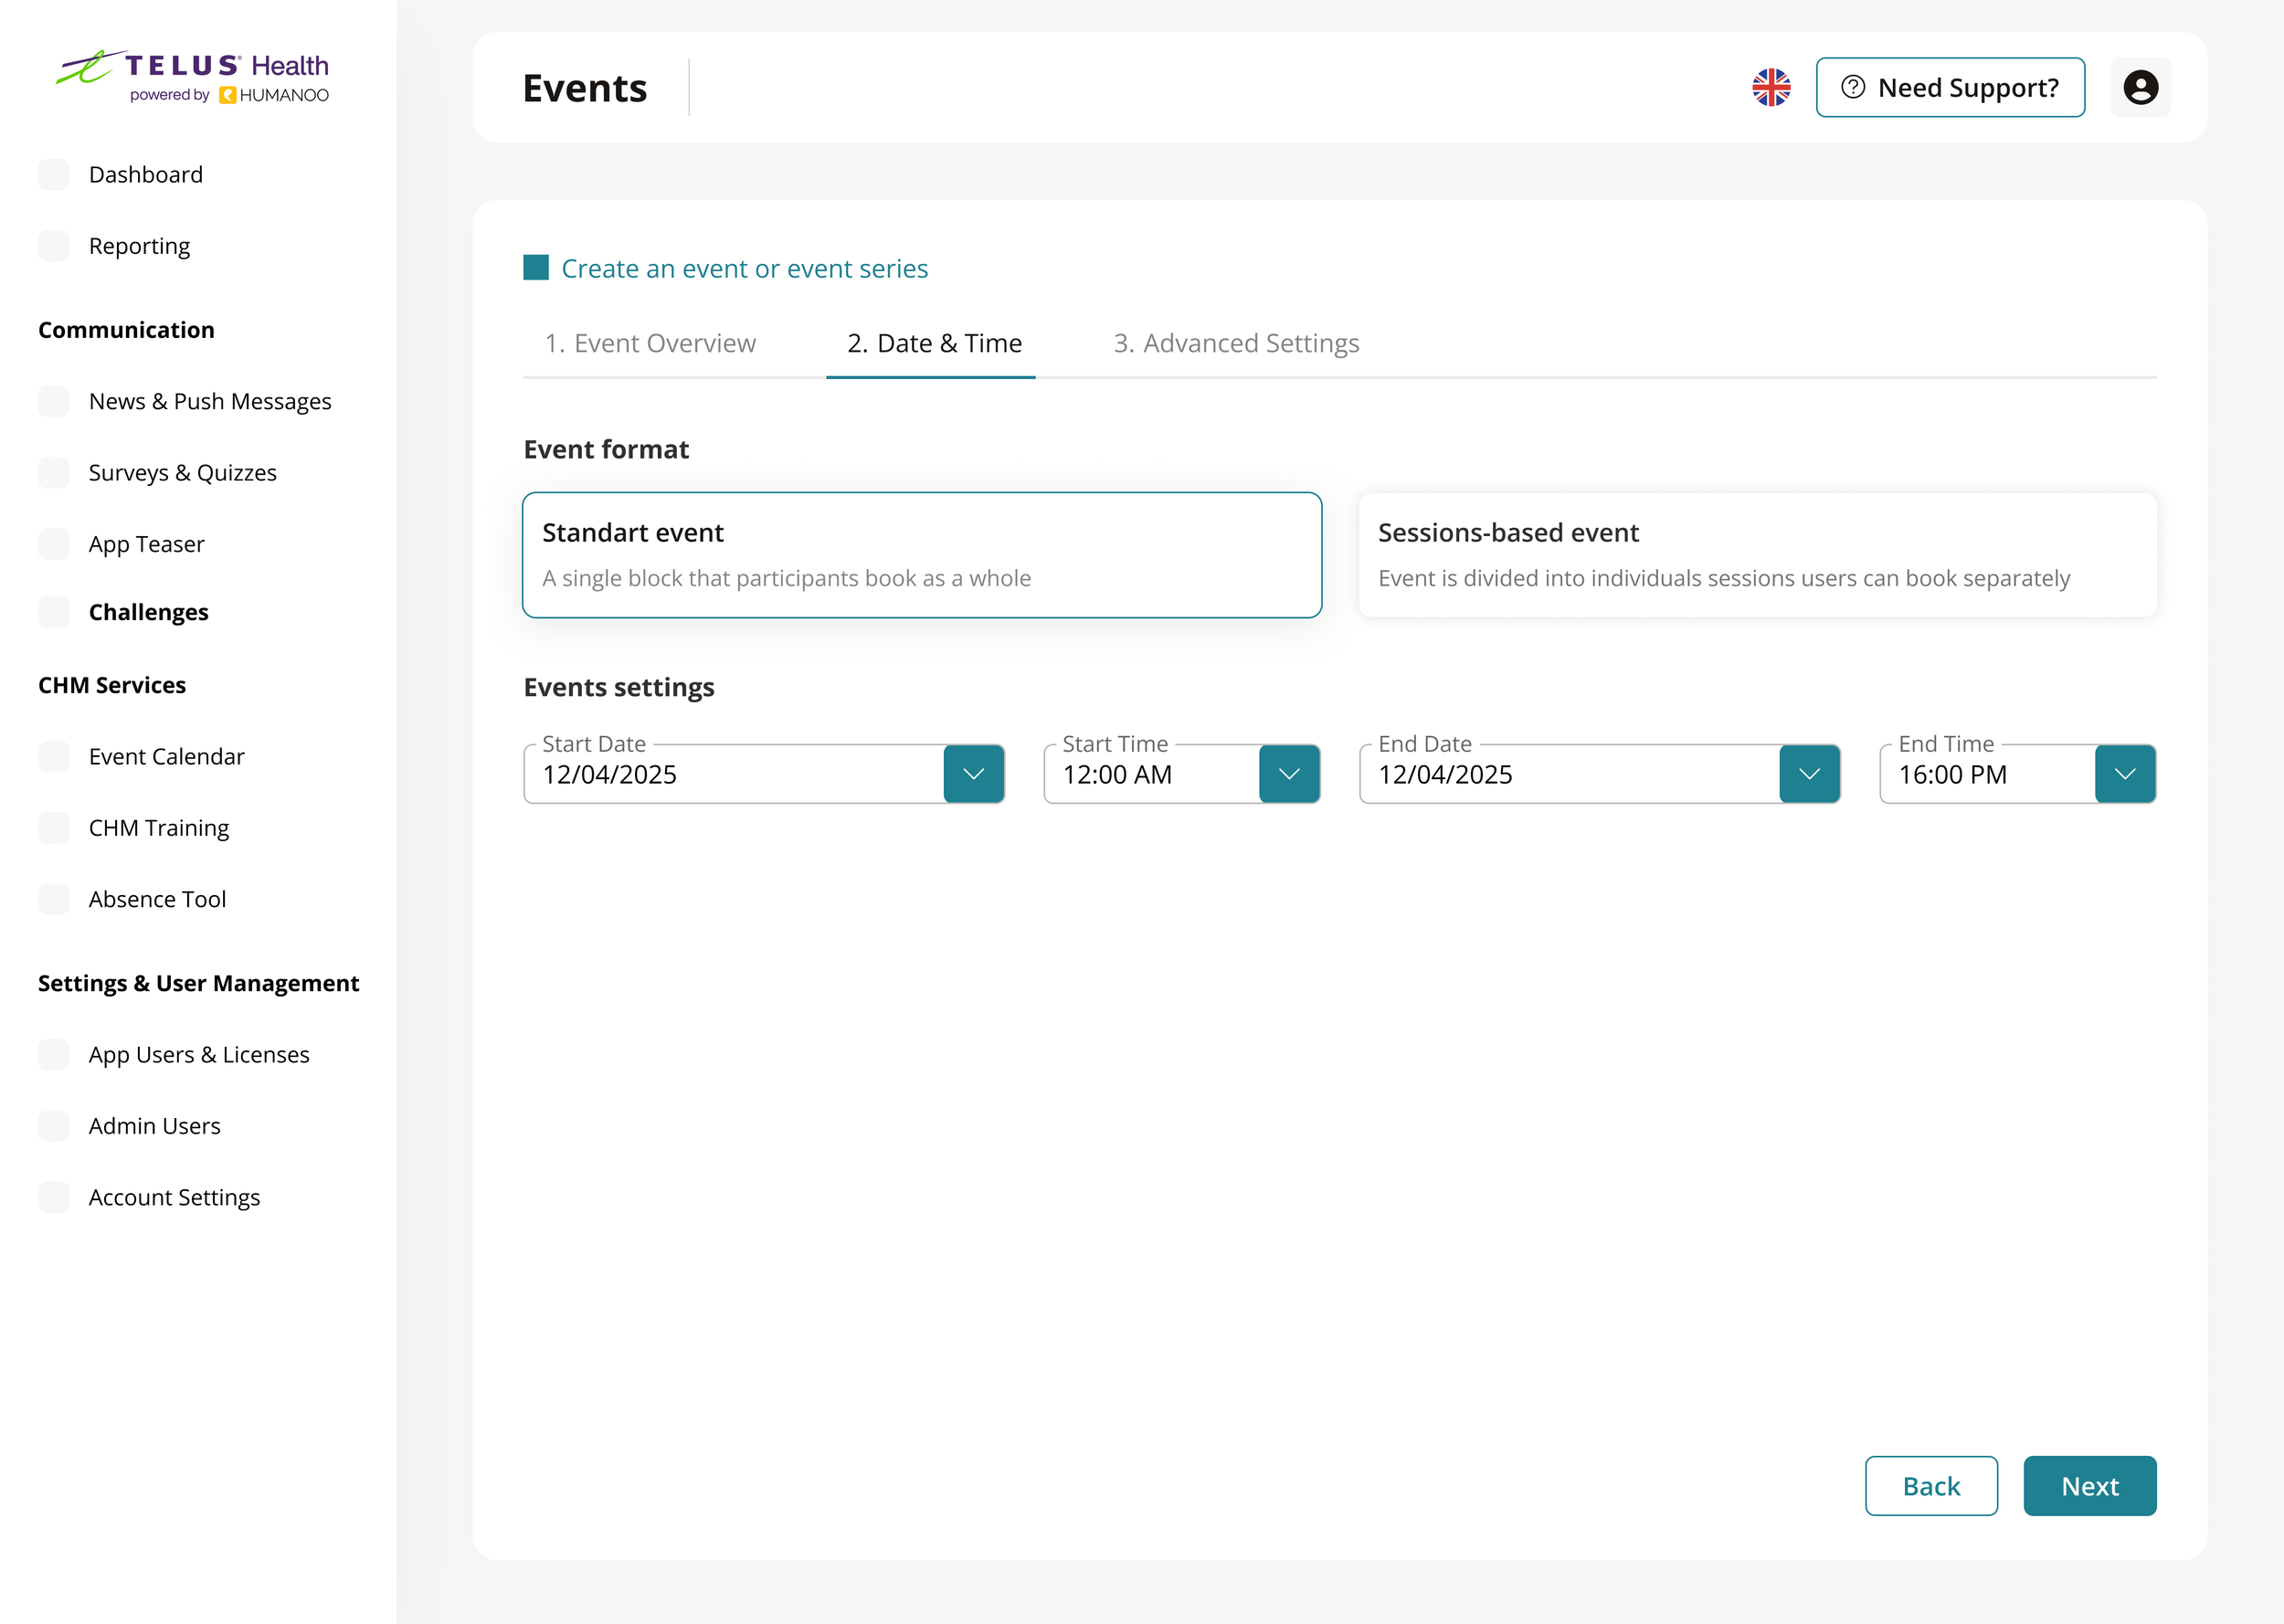
Task: Click the Event Calendar sidebar icon
Action: click(x=54, y=756)
